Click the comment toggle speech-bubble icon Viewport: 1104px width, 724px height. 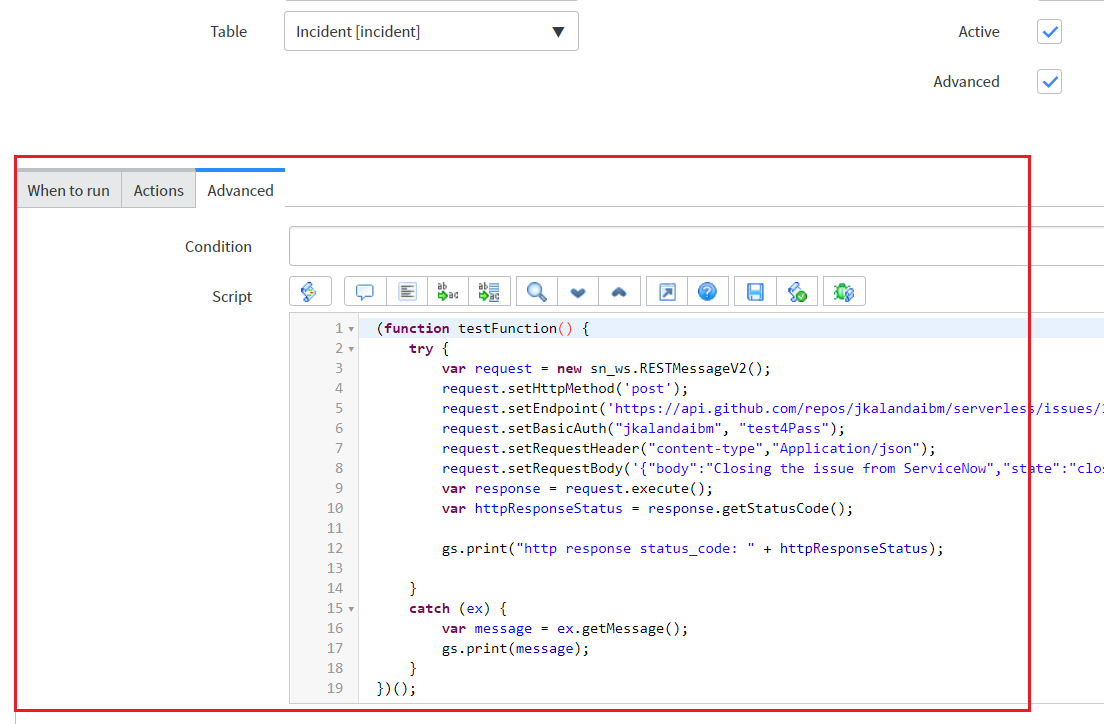365,292
